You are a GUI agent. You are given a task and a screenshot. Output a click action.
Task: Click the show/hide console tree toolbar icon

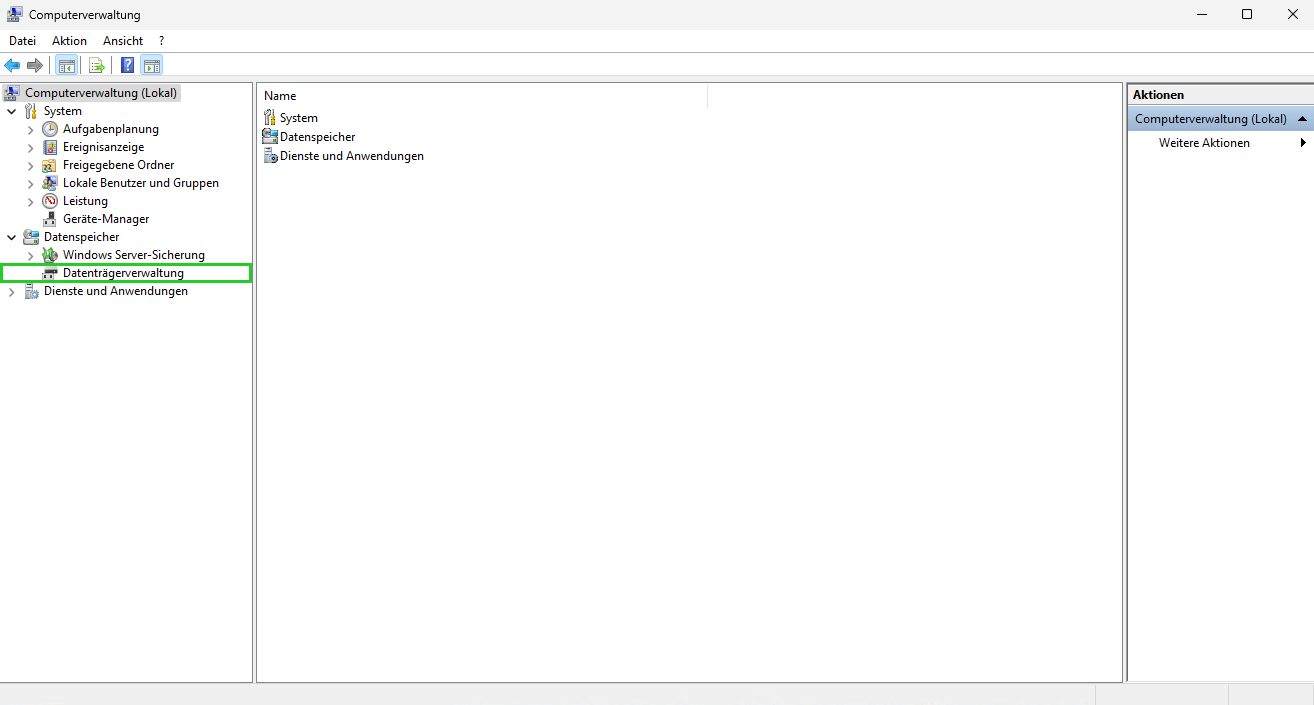[x=66, y=66]
